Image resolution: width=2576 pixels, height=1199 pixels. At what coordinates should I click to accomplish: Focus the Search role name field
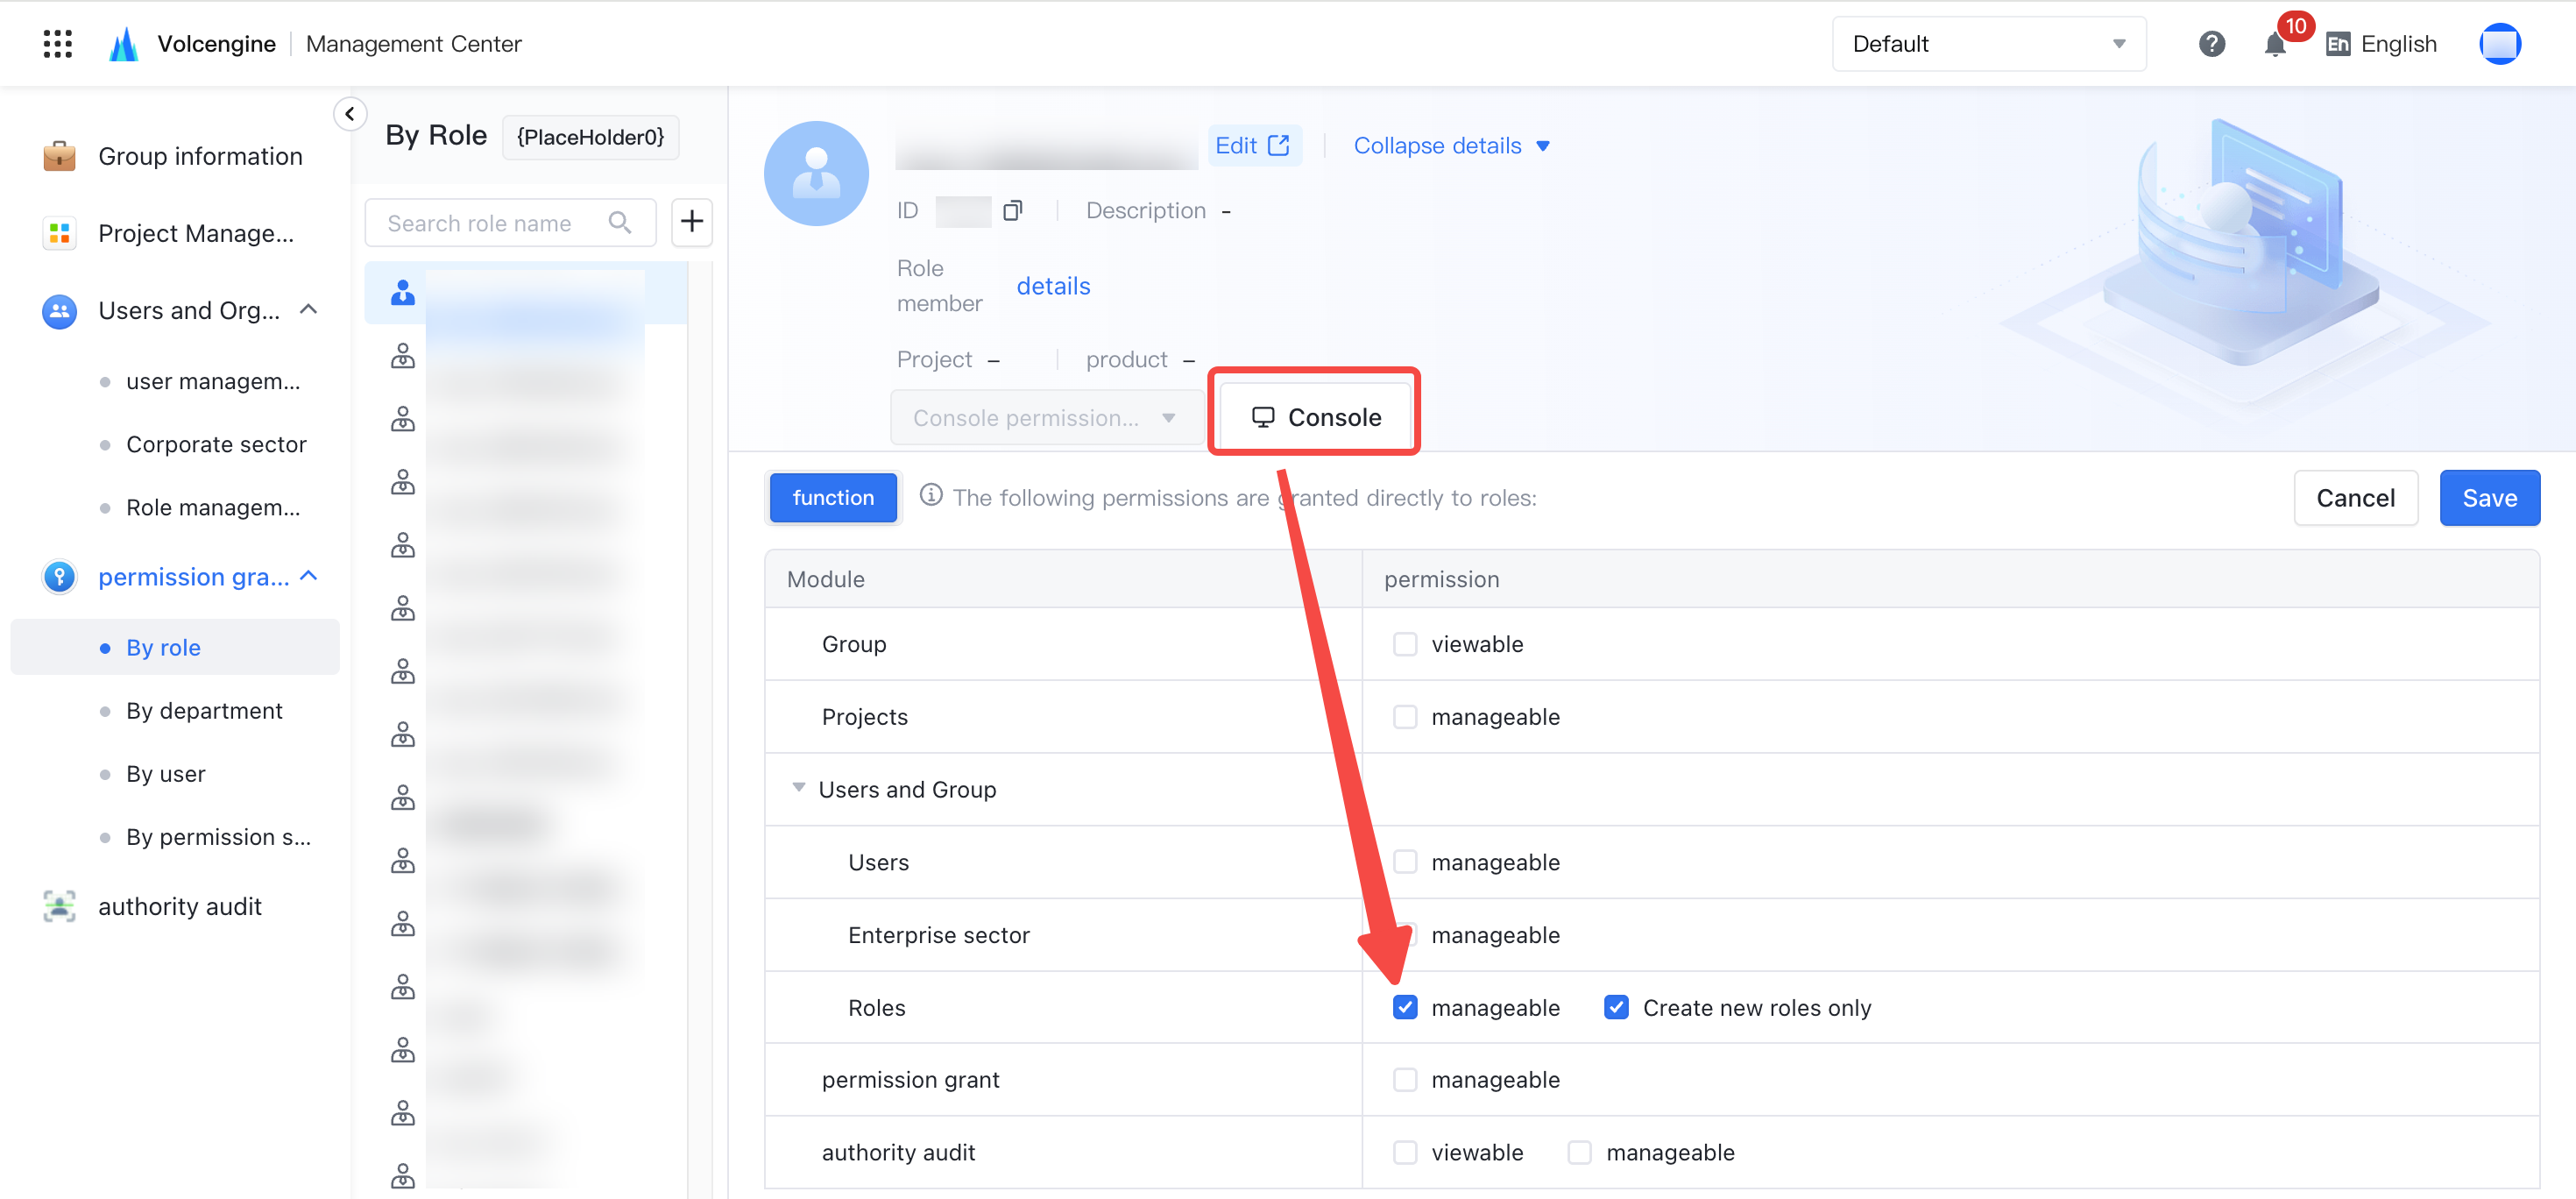tap(510, 222)
